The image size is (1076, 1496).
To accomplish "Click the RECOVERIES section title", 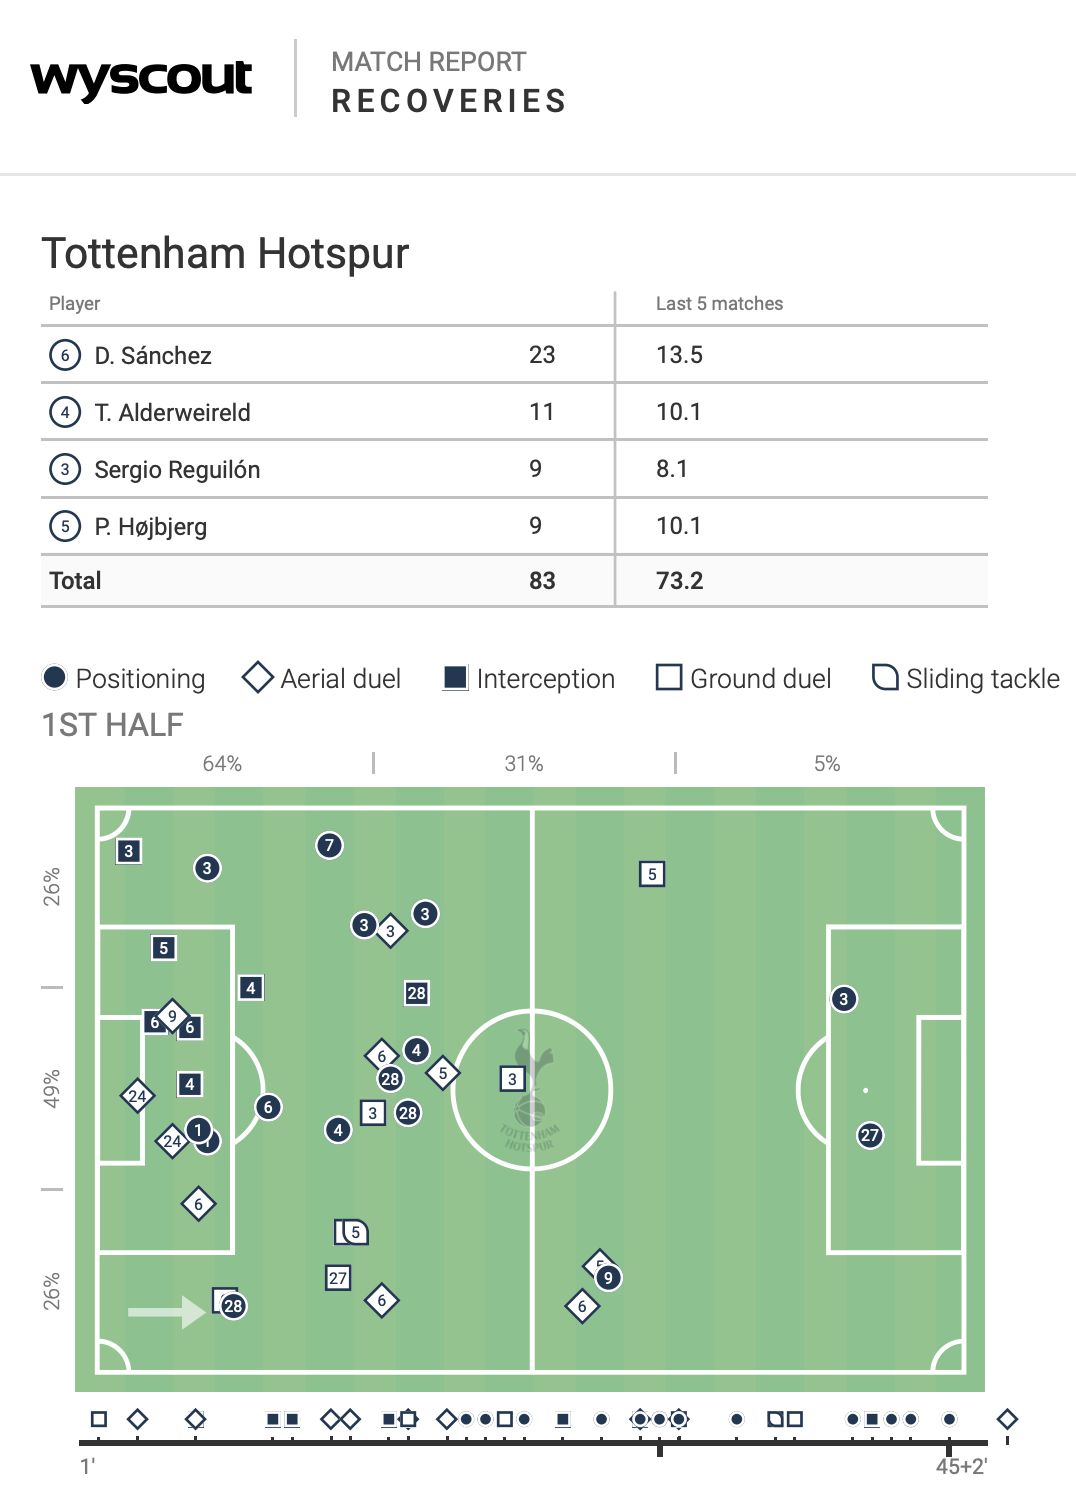I will point(449,101).
